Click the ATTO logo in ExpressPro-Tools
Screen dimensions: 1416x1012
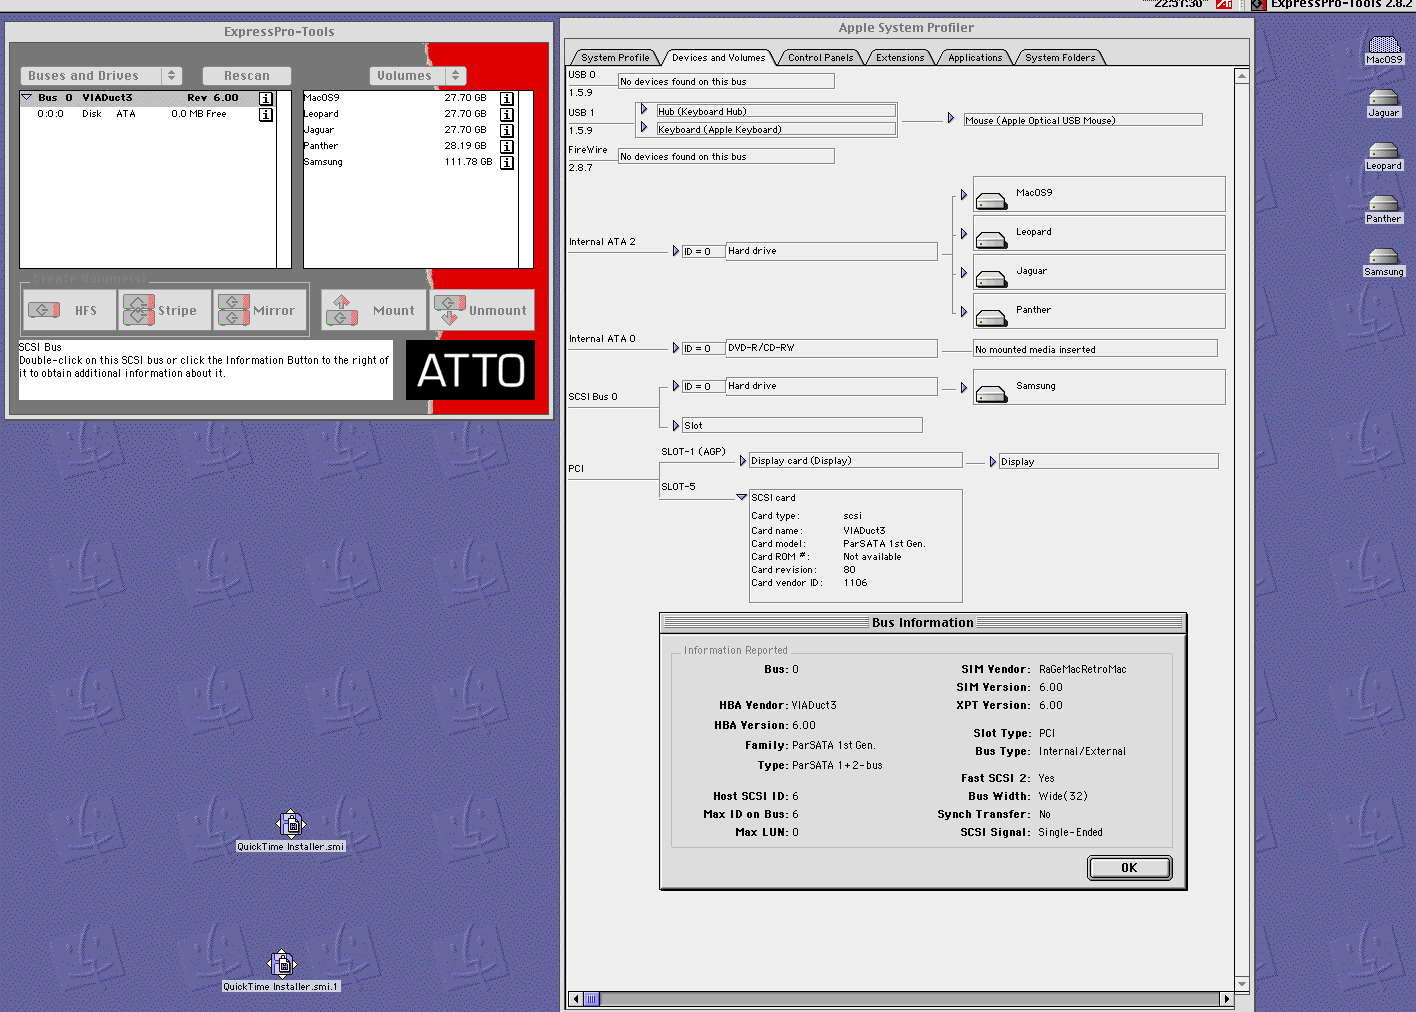(470, 370)
